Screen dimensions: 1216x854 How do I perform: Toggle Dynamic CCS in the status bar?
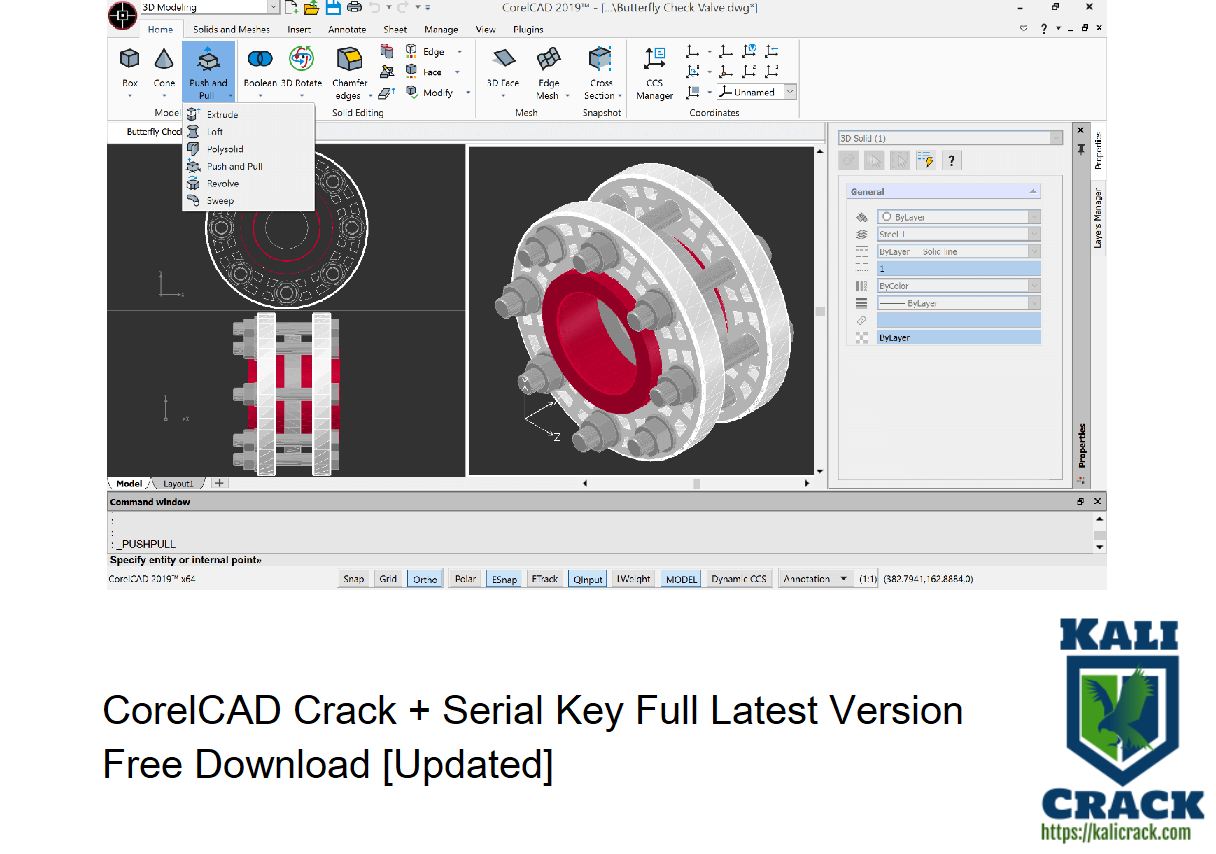pos(739,578)
